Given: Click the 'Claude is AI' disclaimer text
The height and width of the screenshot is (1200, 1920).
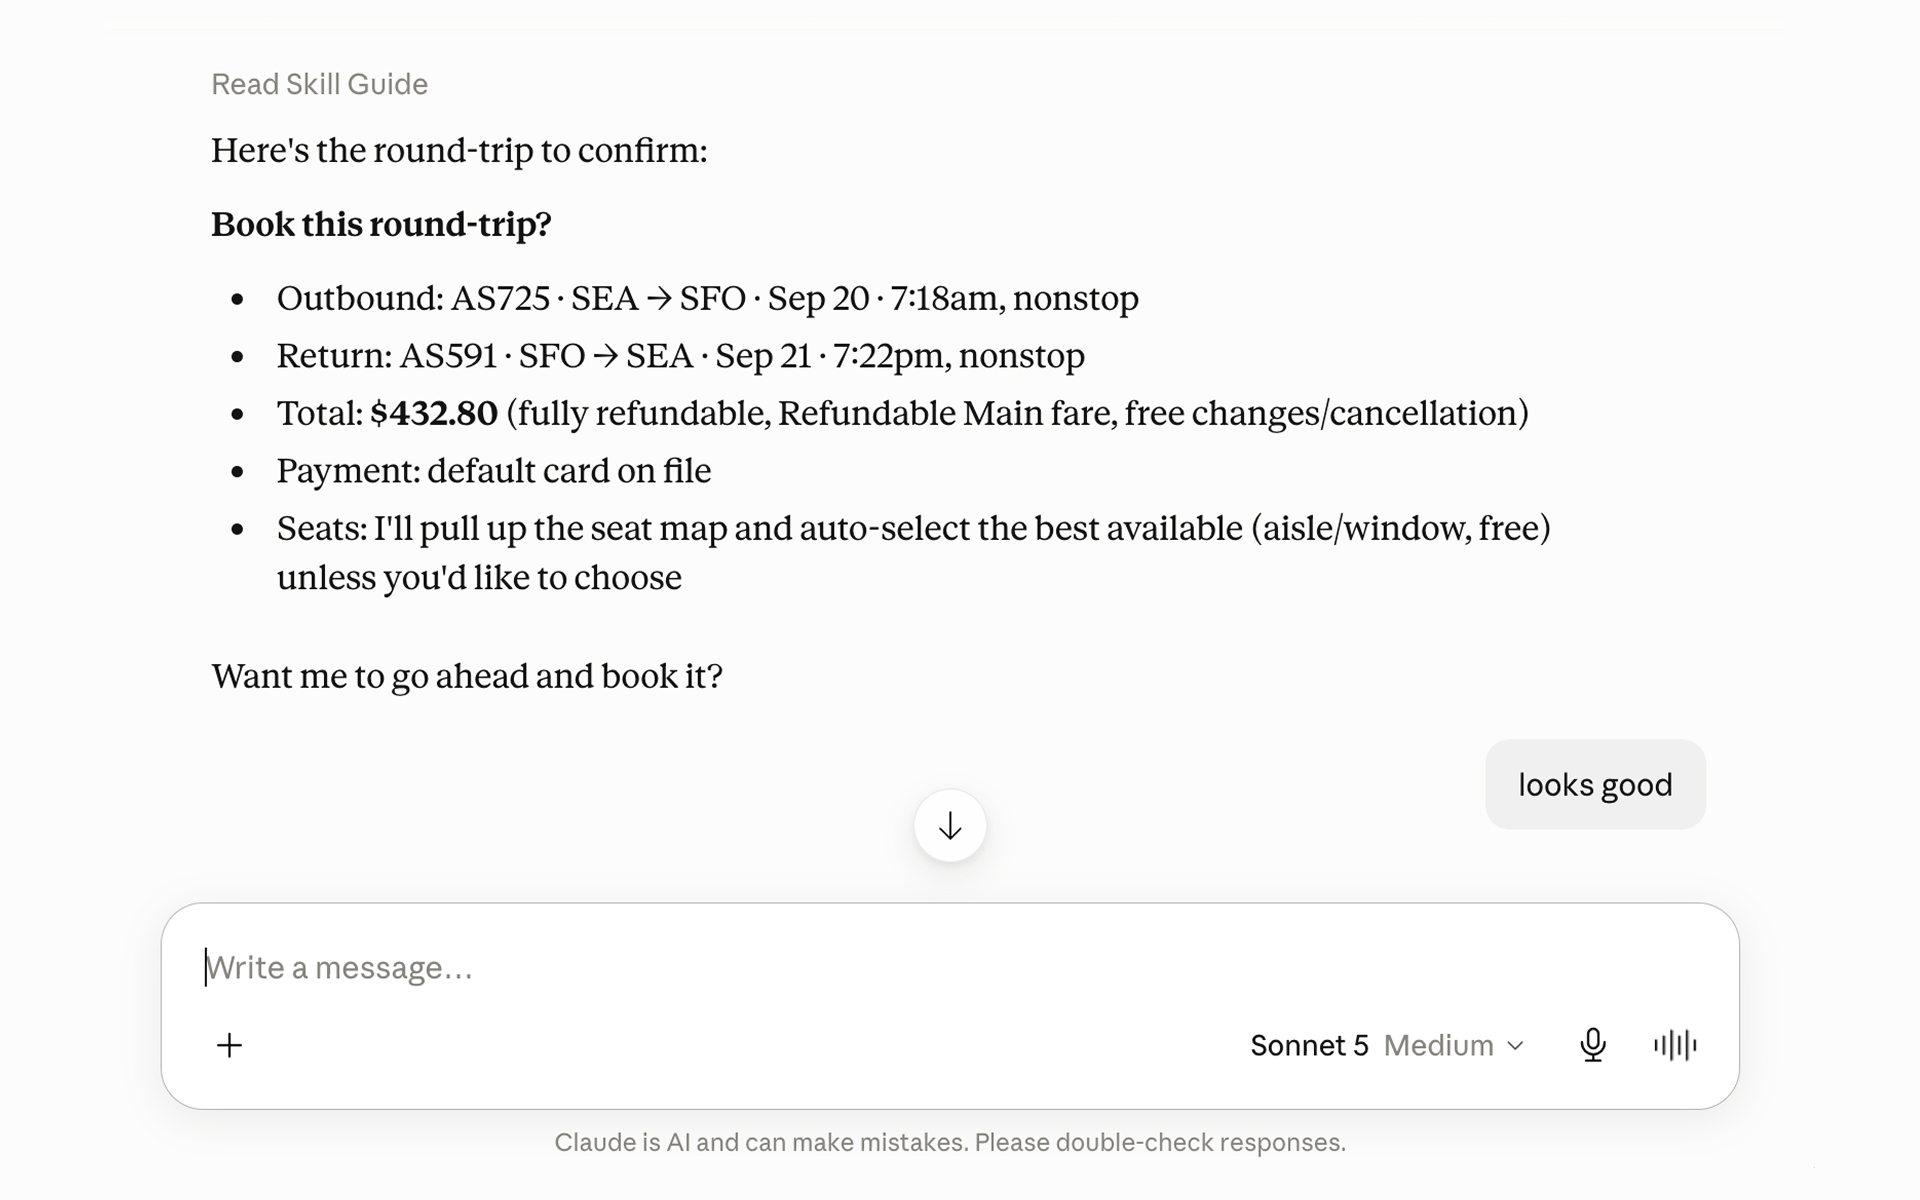Looking at the screenshot, I should [x=950, y=1142].
